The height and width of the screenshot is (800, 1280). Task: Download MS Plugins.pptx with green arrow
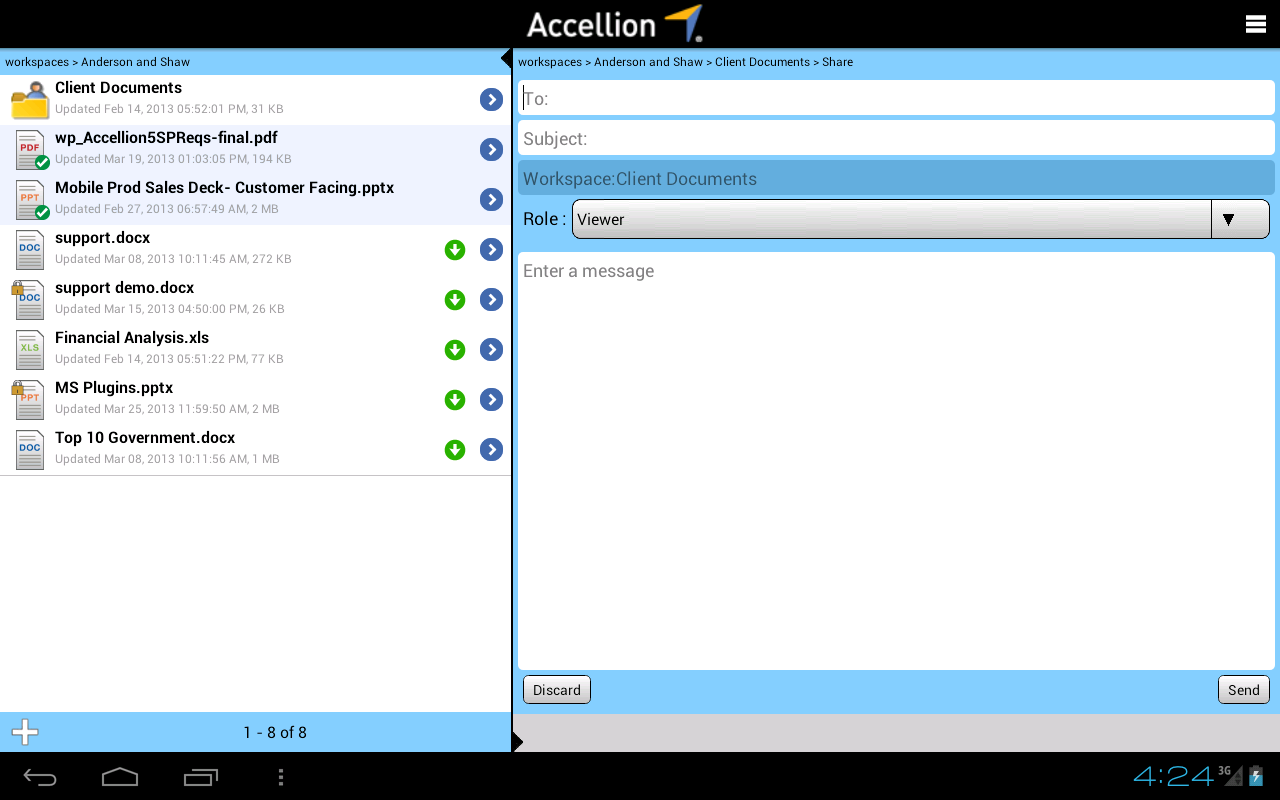coord(455,400)
